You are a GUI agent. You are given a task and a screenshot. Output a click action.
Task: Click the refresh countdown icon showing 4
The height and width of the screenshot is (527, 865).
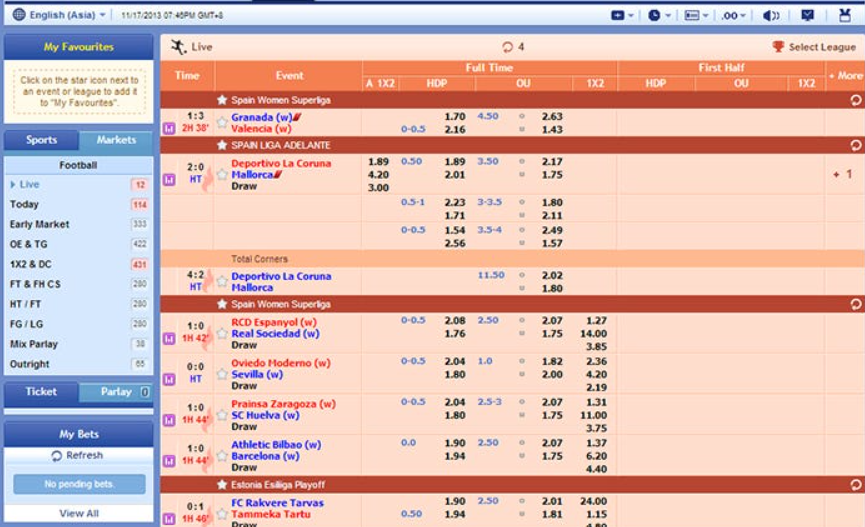[x=507, y=47]
